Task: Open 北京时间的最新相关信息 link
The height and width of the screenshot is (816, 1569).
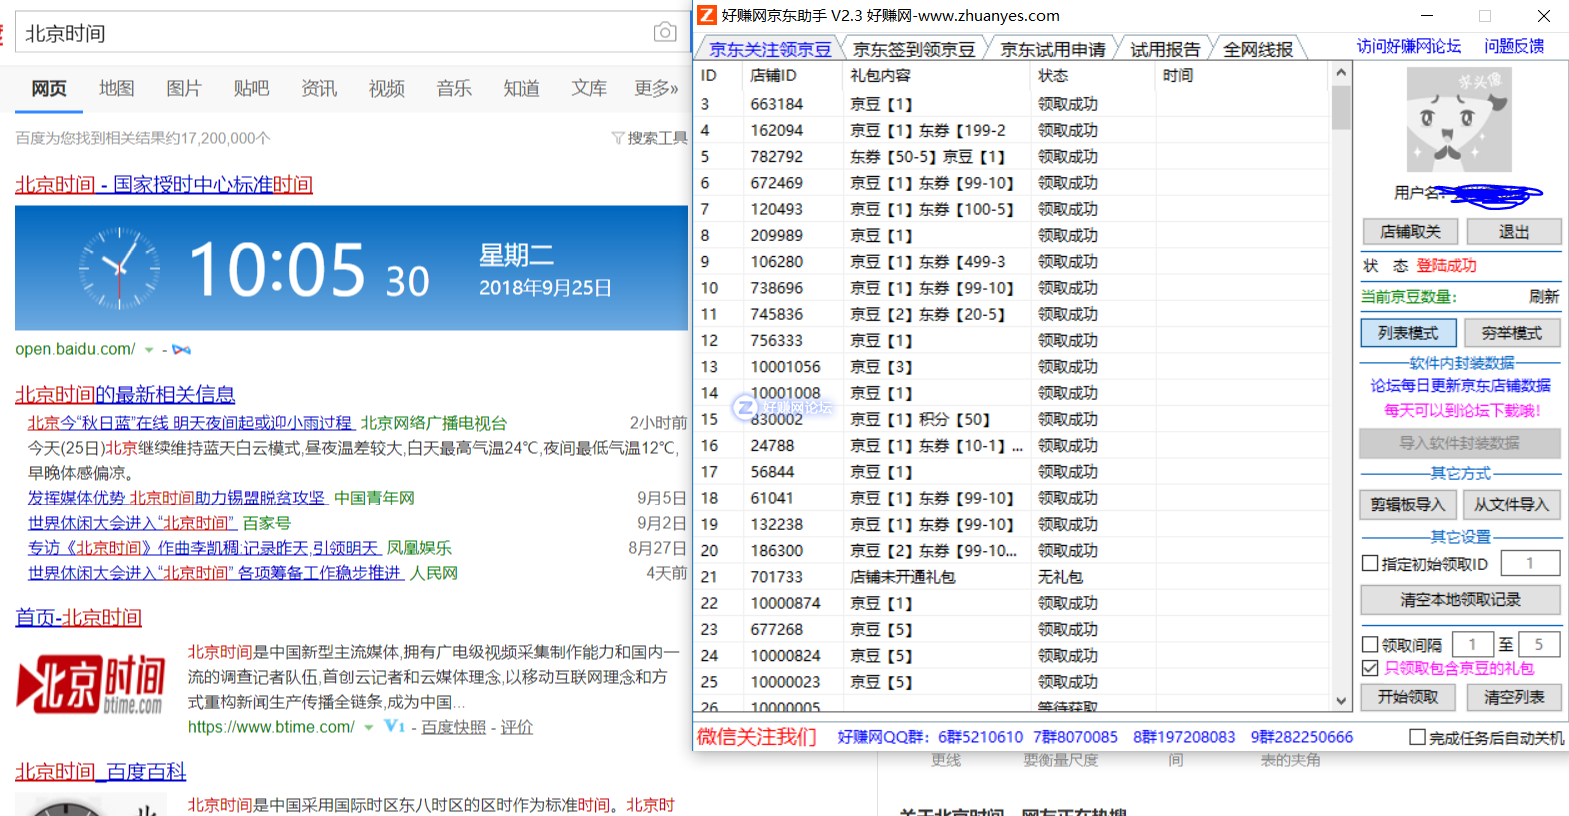Action: [x=125, y=395]
